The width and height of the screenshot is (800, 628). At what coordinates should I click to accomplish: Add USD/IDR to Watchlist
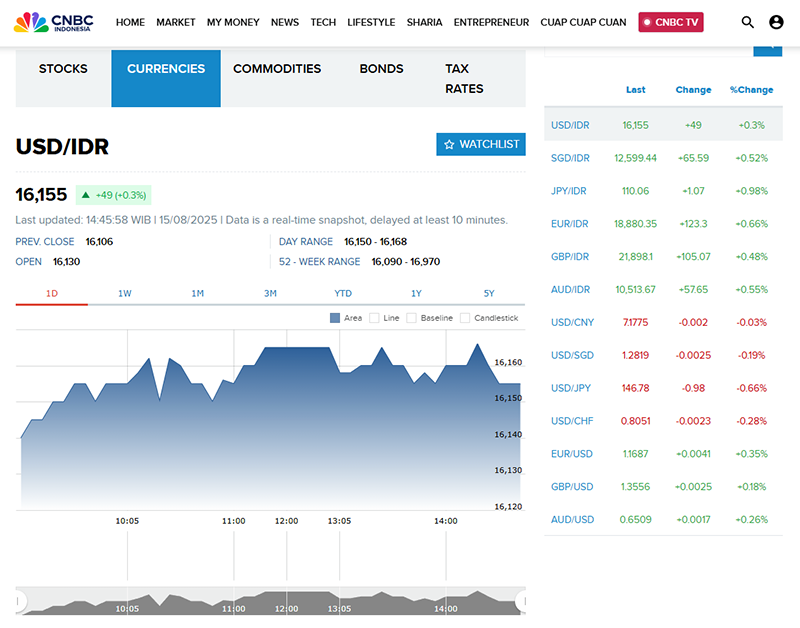tap(481, 144)
